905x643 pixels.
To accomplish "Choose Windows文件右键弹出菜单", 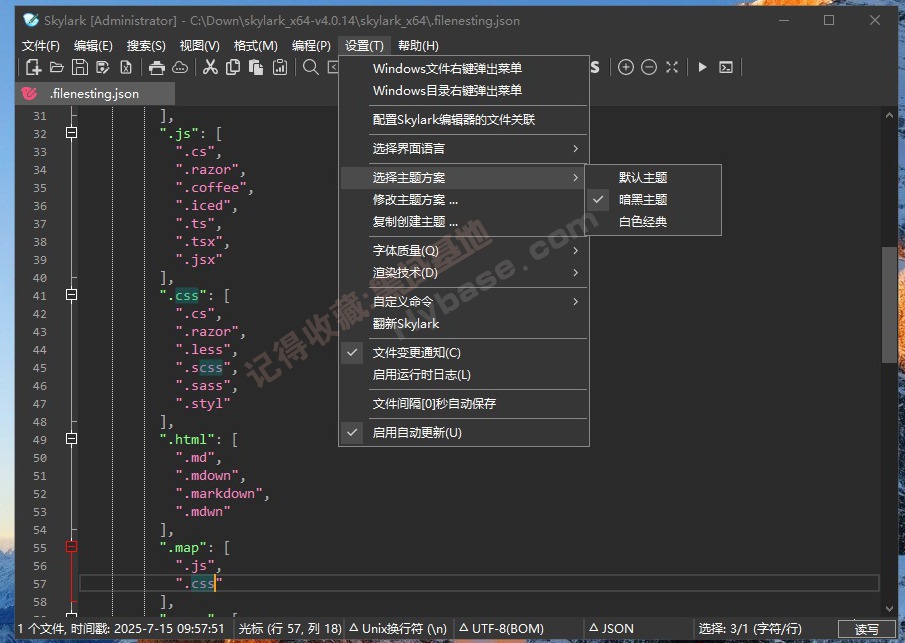I will pos(464,69).
